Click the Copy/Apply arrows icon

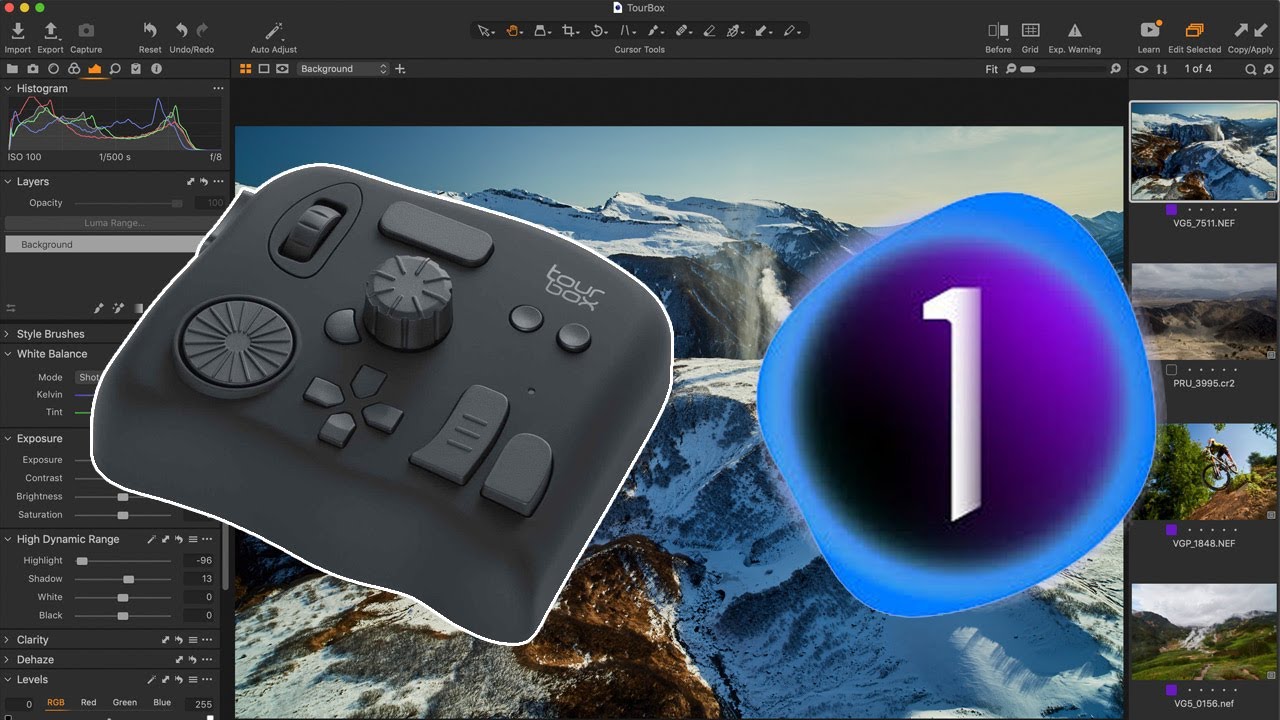pos(1250,31)
